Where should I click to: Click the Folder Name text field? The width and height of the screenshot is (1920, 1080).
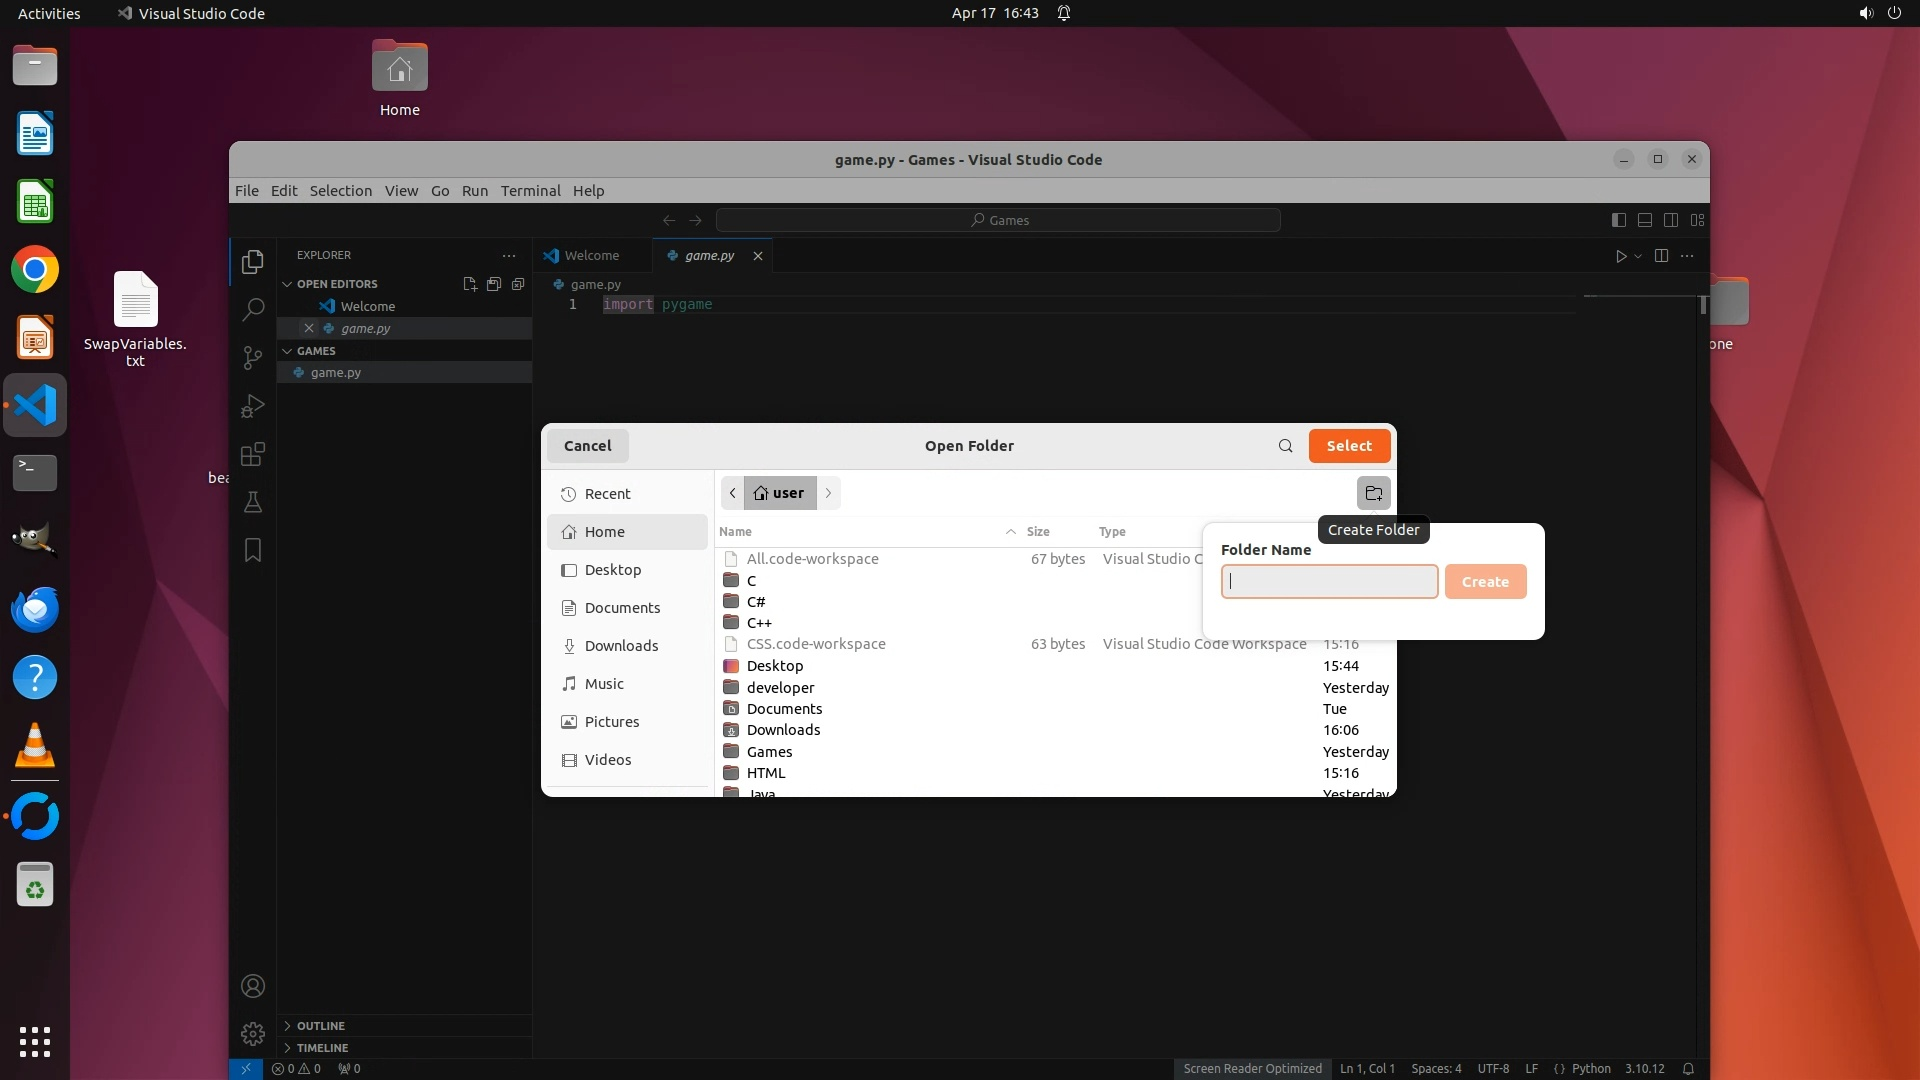point(1329,582)
